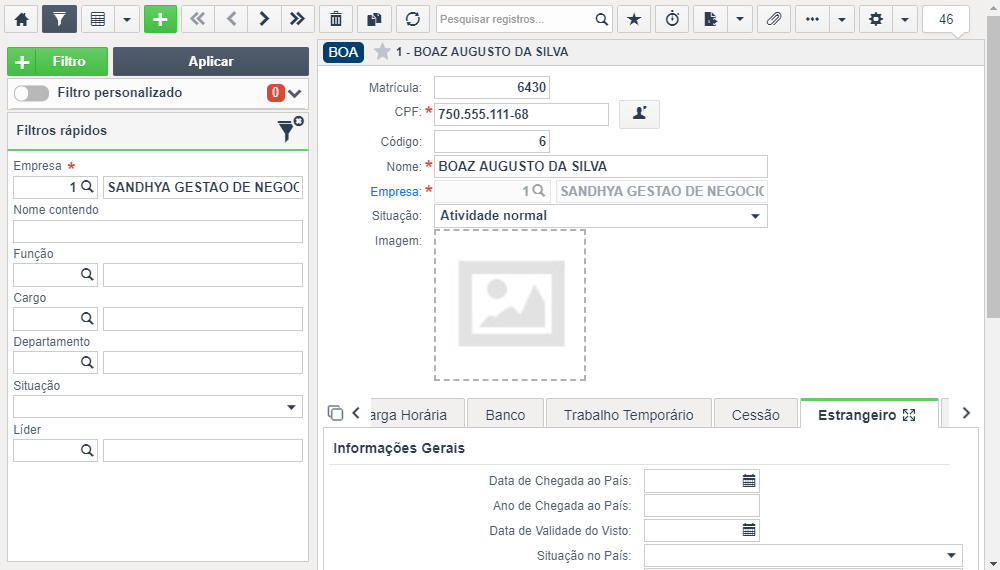Image resolution: width=1000 pixels, height=570 pixels.
Task: Expand settings dropdown arrow
Action: tap(905, 19)
